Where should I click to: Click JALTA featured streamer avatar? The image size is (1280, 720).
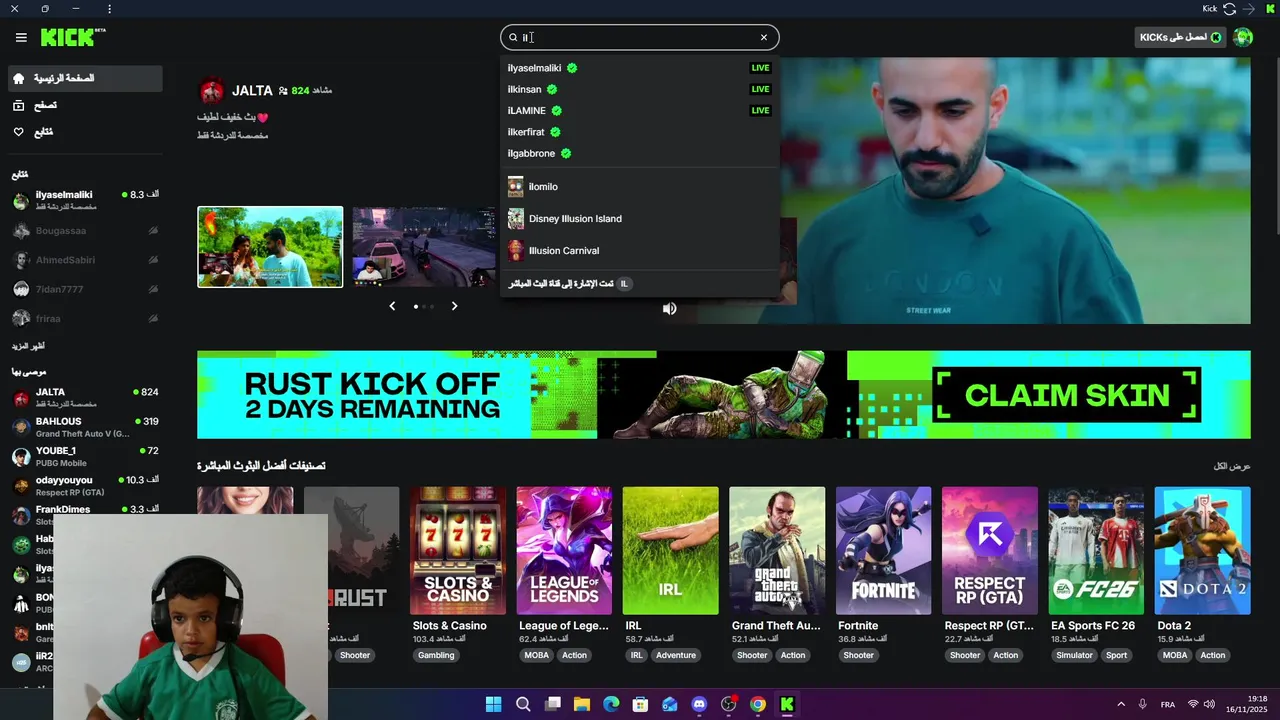(x=212, y=91)
